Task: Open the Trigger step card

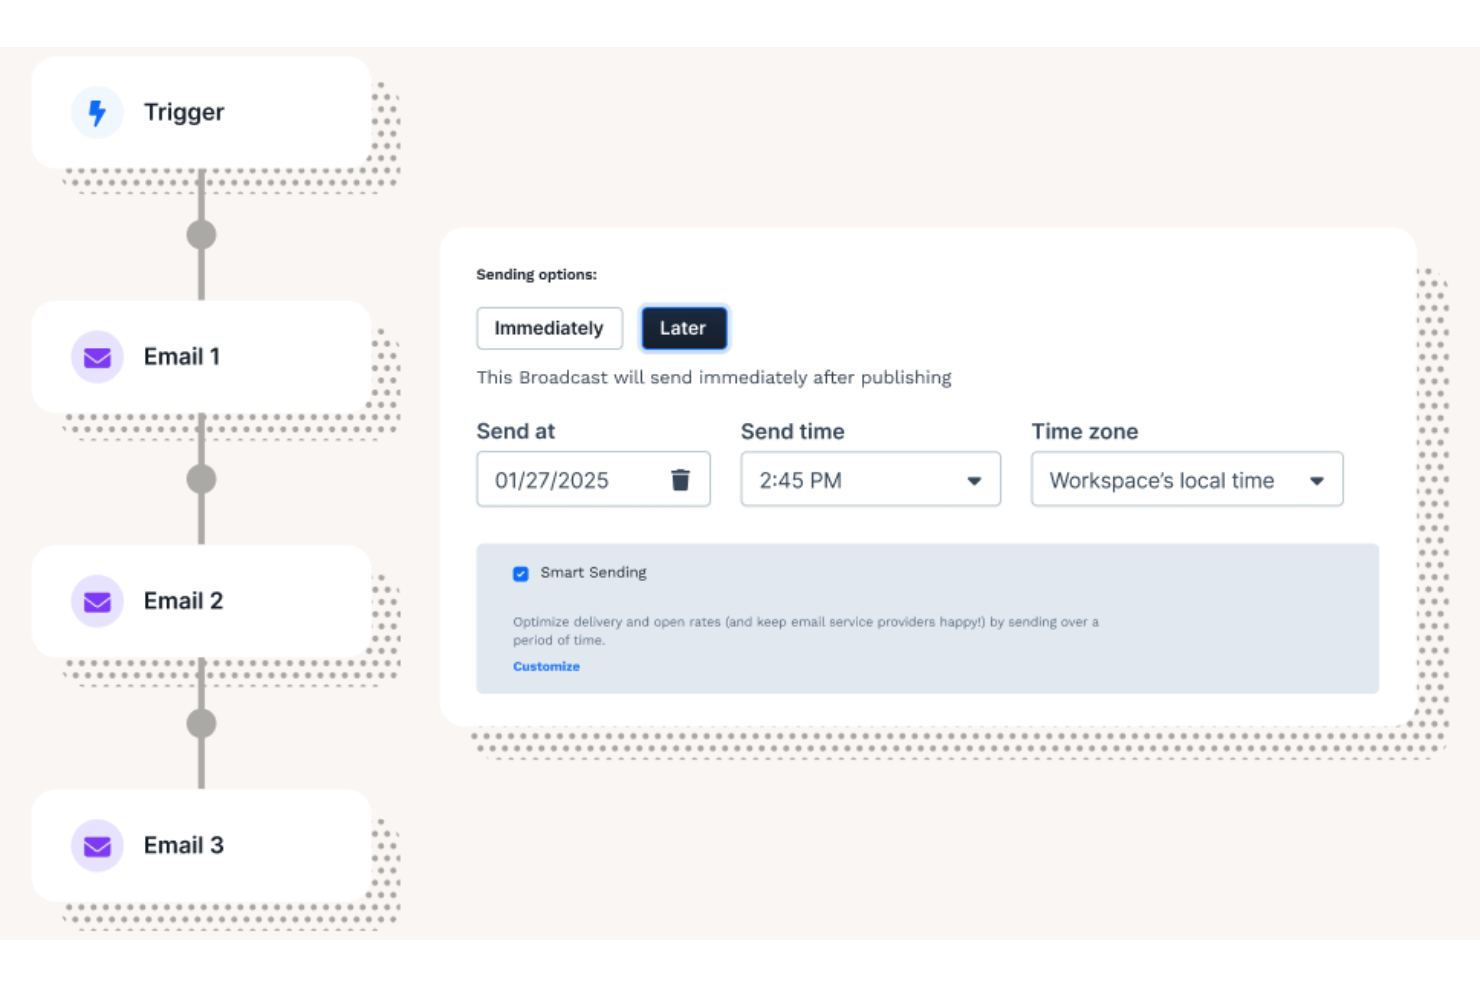Action: pyautogui.click(x=201, y=112)
